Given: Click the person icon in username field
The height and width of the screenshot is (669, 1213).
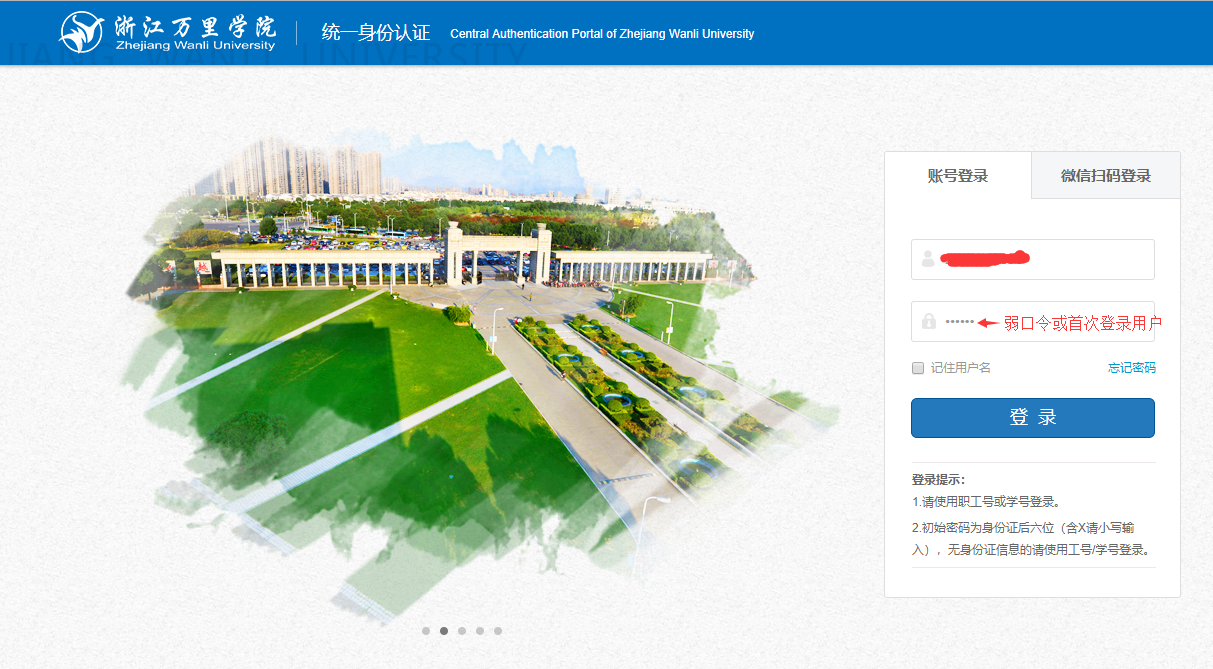Looking at the screenshot, I should pos(928,259).
